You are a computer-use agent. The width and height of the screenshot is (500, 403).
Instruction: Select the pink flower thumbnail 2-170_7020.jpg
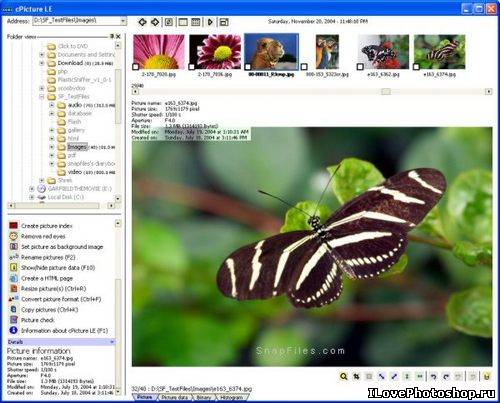[159, 52]
